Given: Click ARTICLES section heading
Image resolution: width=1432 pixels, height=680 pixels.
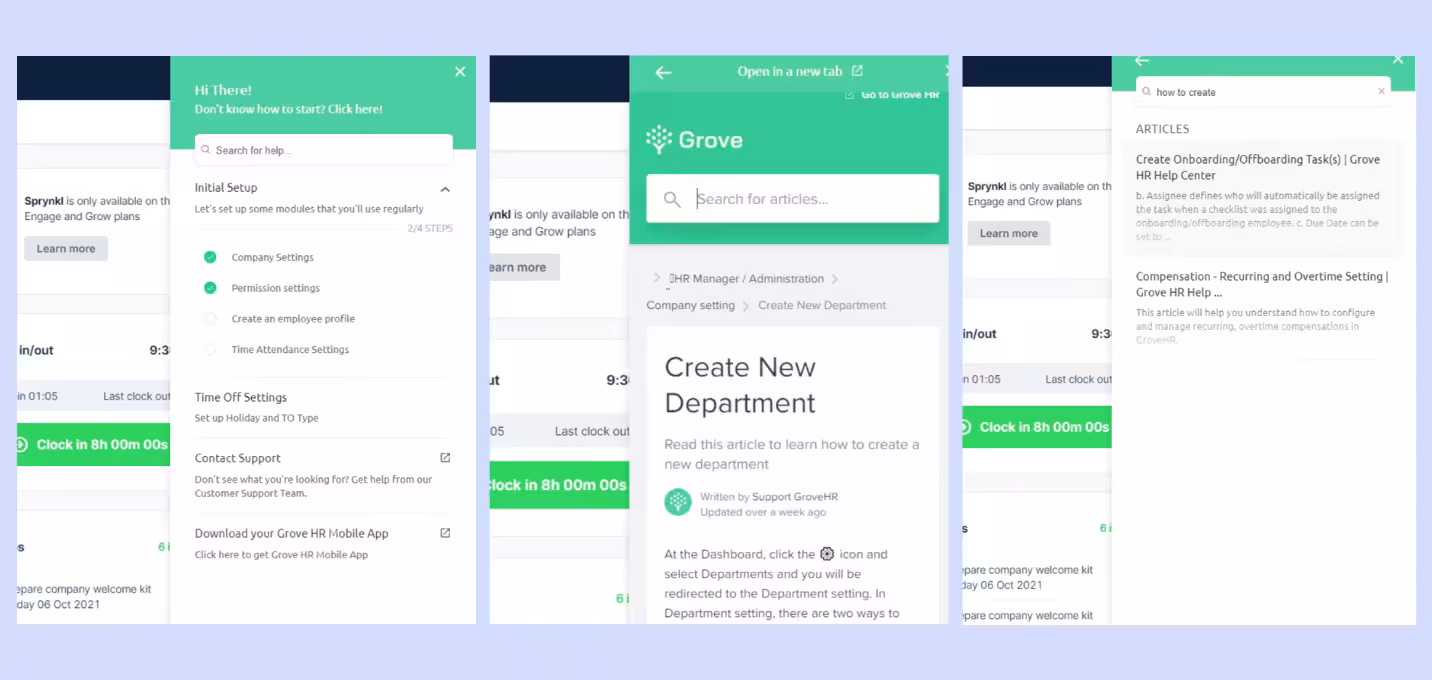Looking at the screenshot, I should tap(1162, 129).
